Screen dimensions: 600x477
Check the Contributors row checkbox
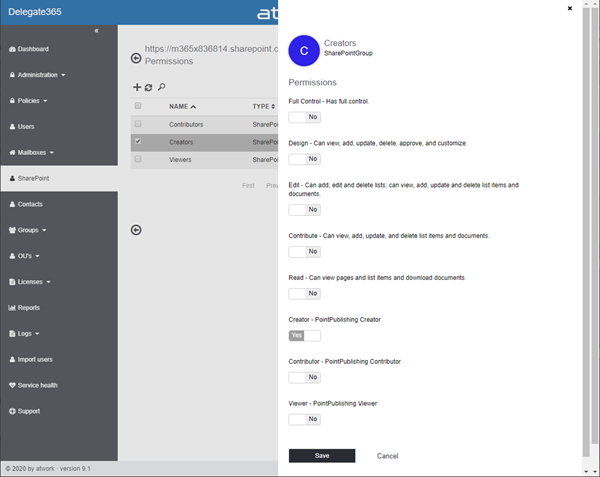[x=138, y=124]
